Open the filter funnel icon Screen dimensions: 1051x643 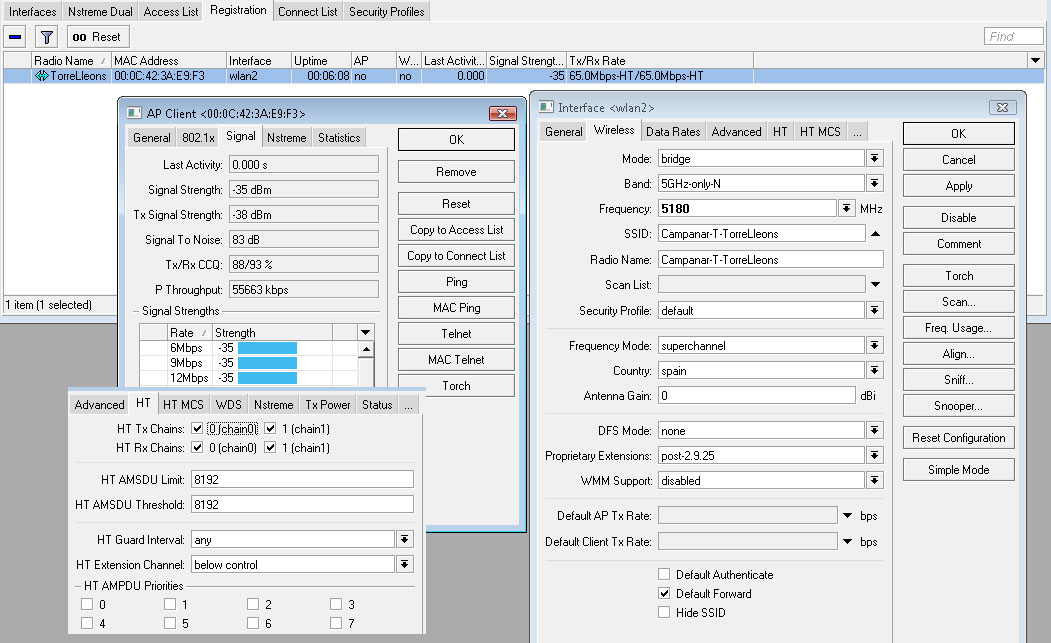tap(46, 37)
